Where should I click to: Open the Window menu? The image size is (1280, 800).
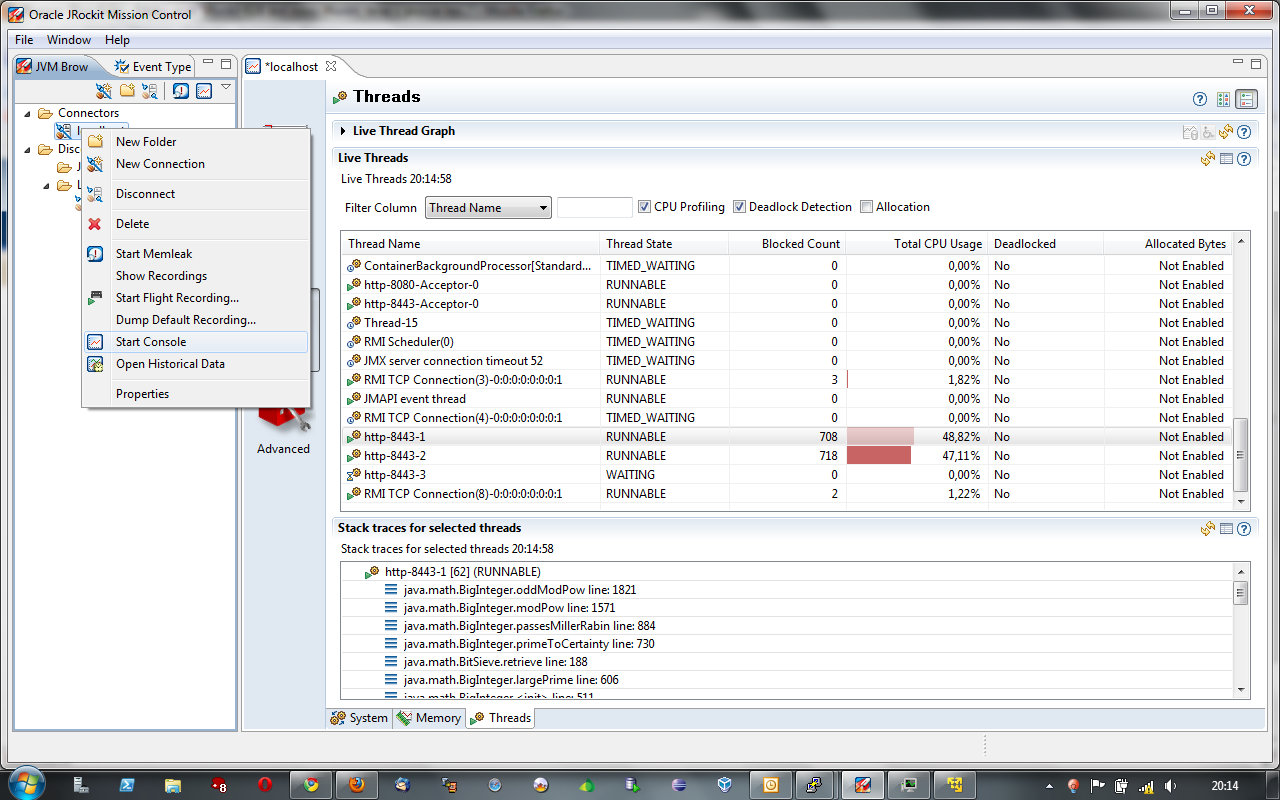point(69,40)
